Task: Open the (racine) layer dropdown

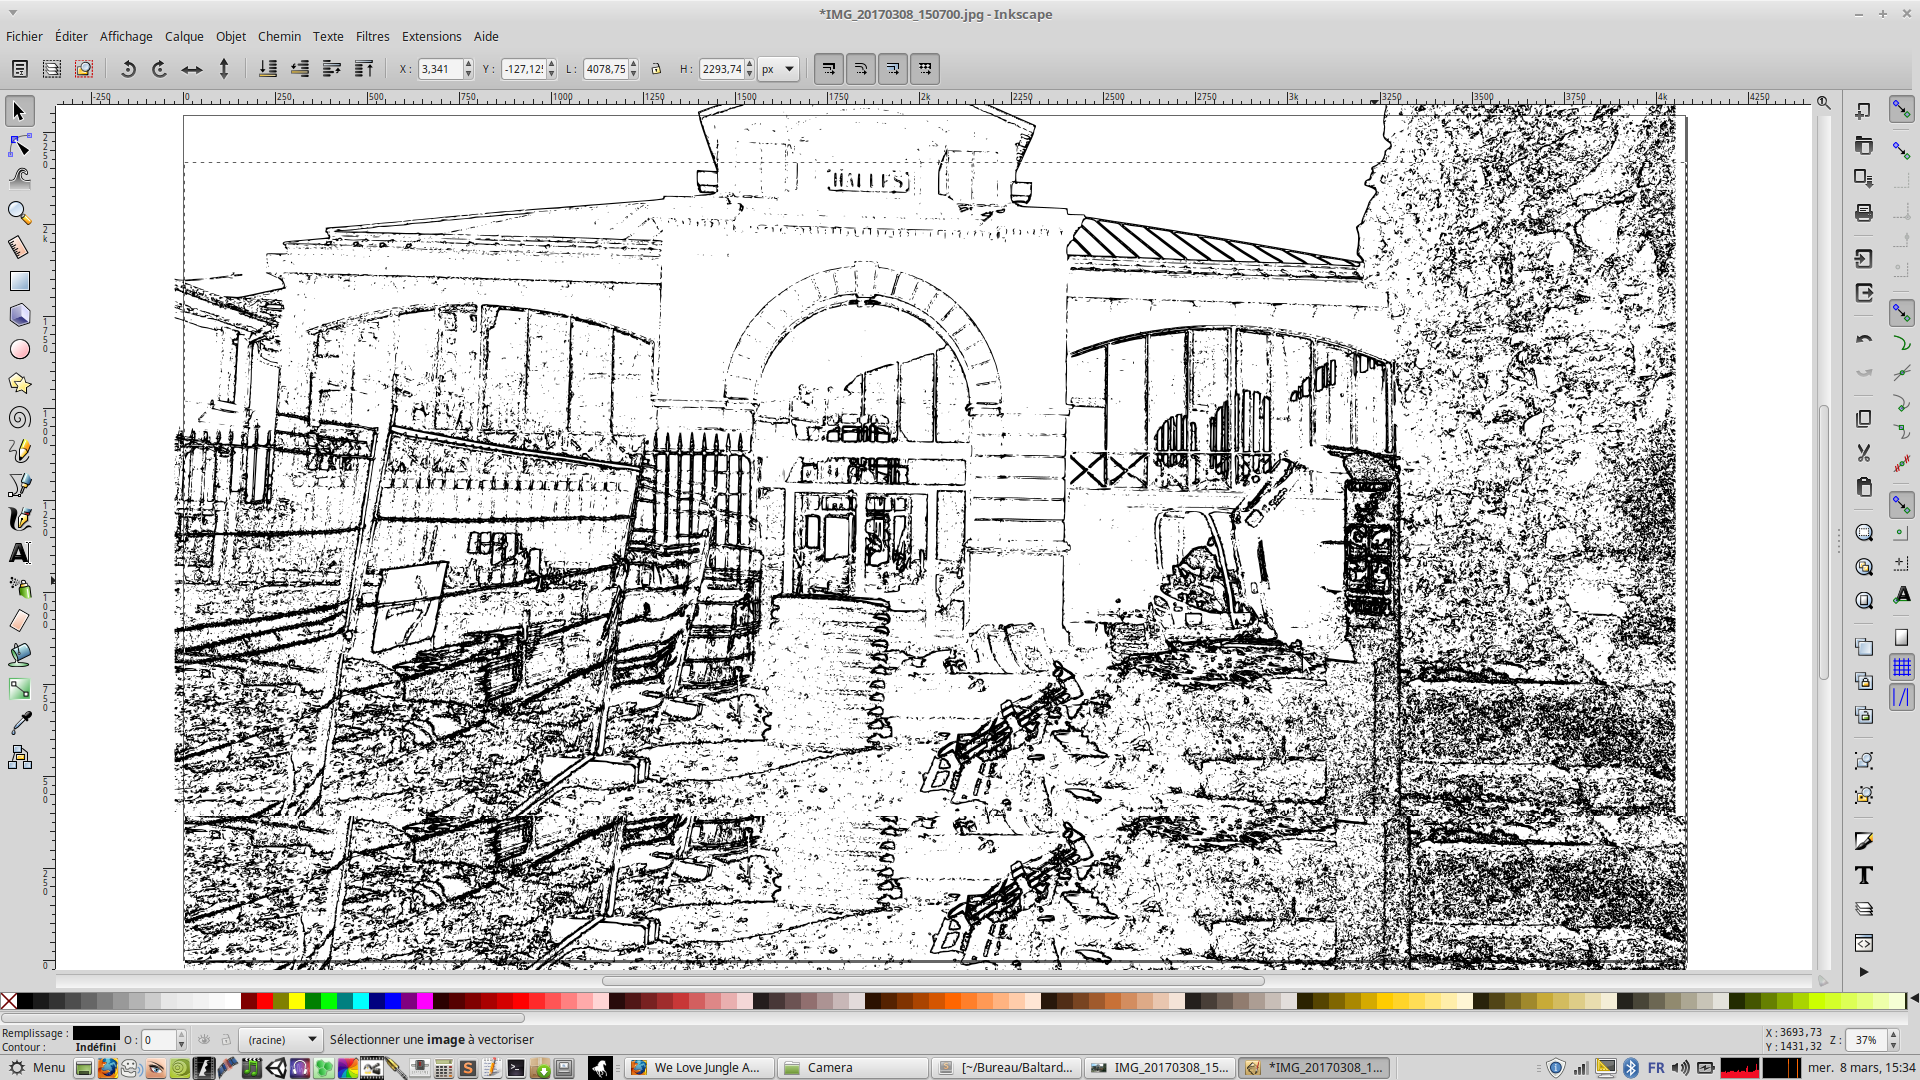Action: point(283,1040)
